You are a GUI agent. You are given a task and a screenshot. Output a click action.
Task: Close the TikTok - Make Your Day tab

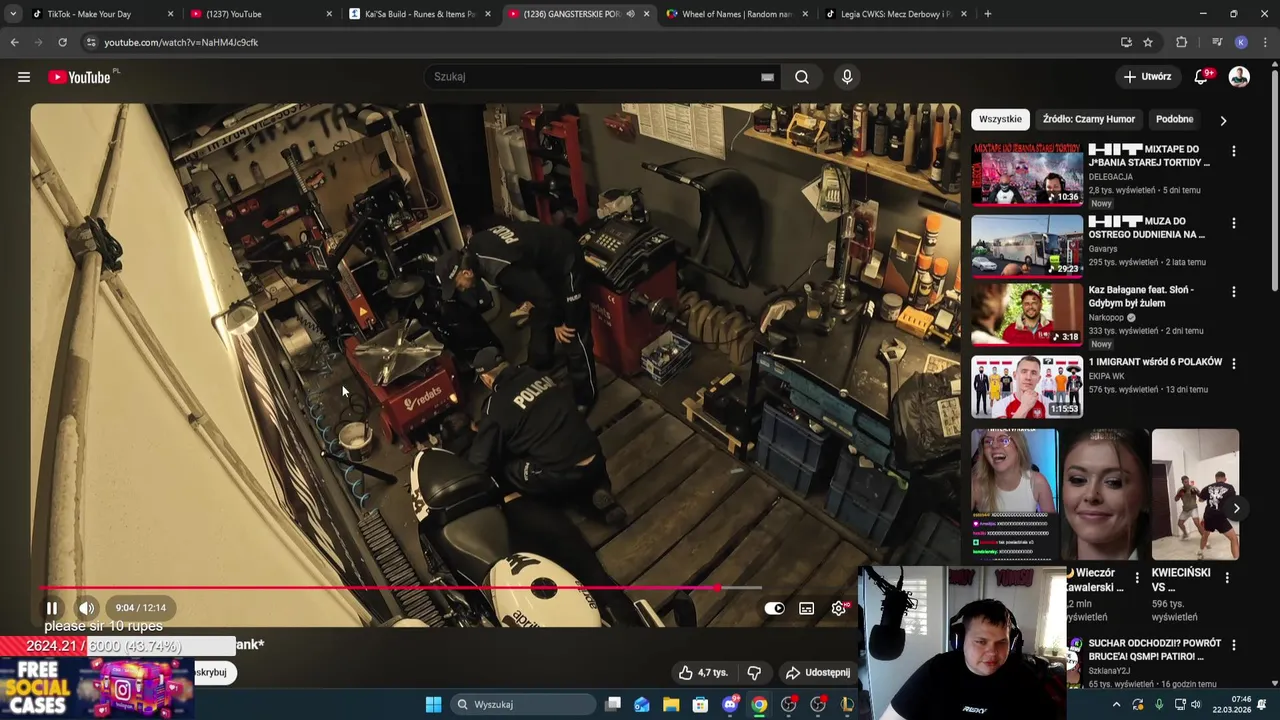pyautogui.click(x=170, y=14)
